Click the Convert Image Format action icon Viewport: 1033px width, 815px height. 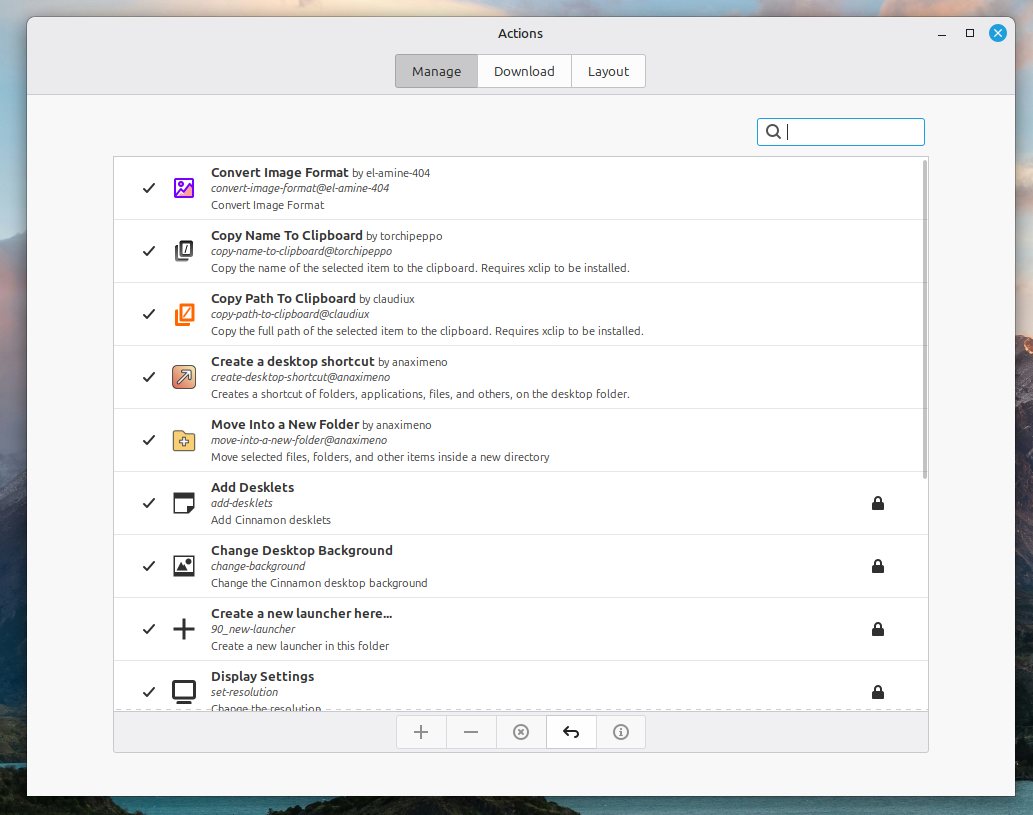tap(183, 187)
